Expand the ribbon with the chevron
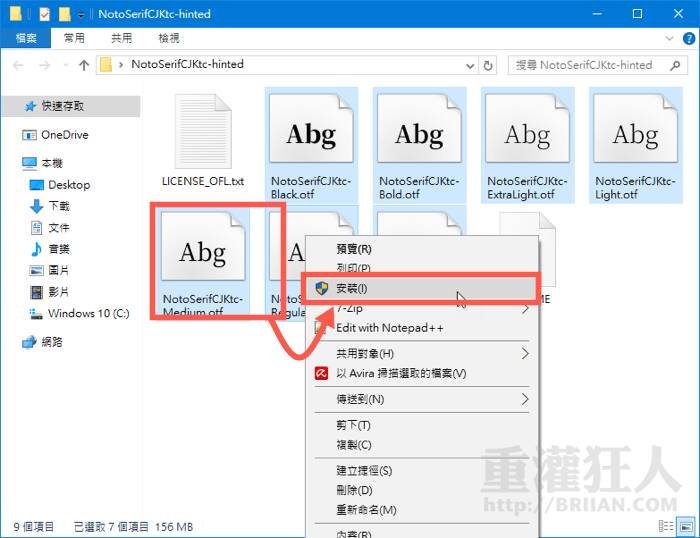 click(669, 38)
